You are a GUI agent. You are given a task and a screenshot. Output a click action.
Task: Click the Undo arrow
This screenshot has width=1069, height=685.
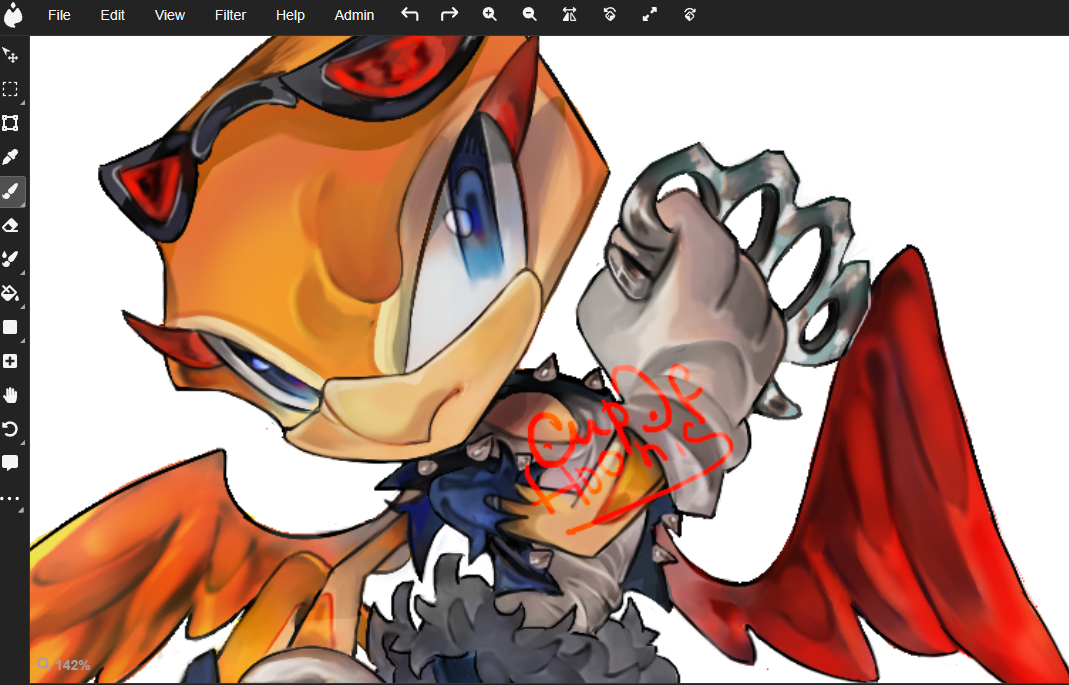pyautogui.click(x=410, y=14)
